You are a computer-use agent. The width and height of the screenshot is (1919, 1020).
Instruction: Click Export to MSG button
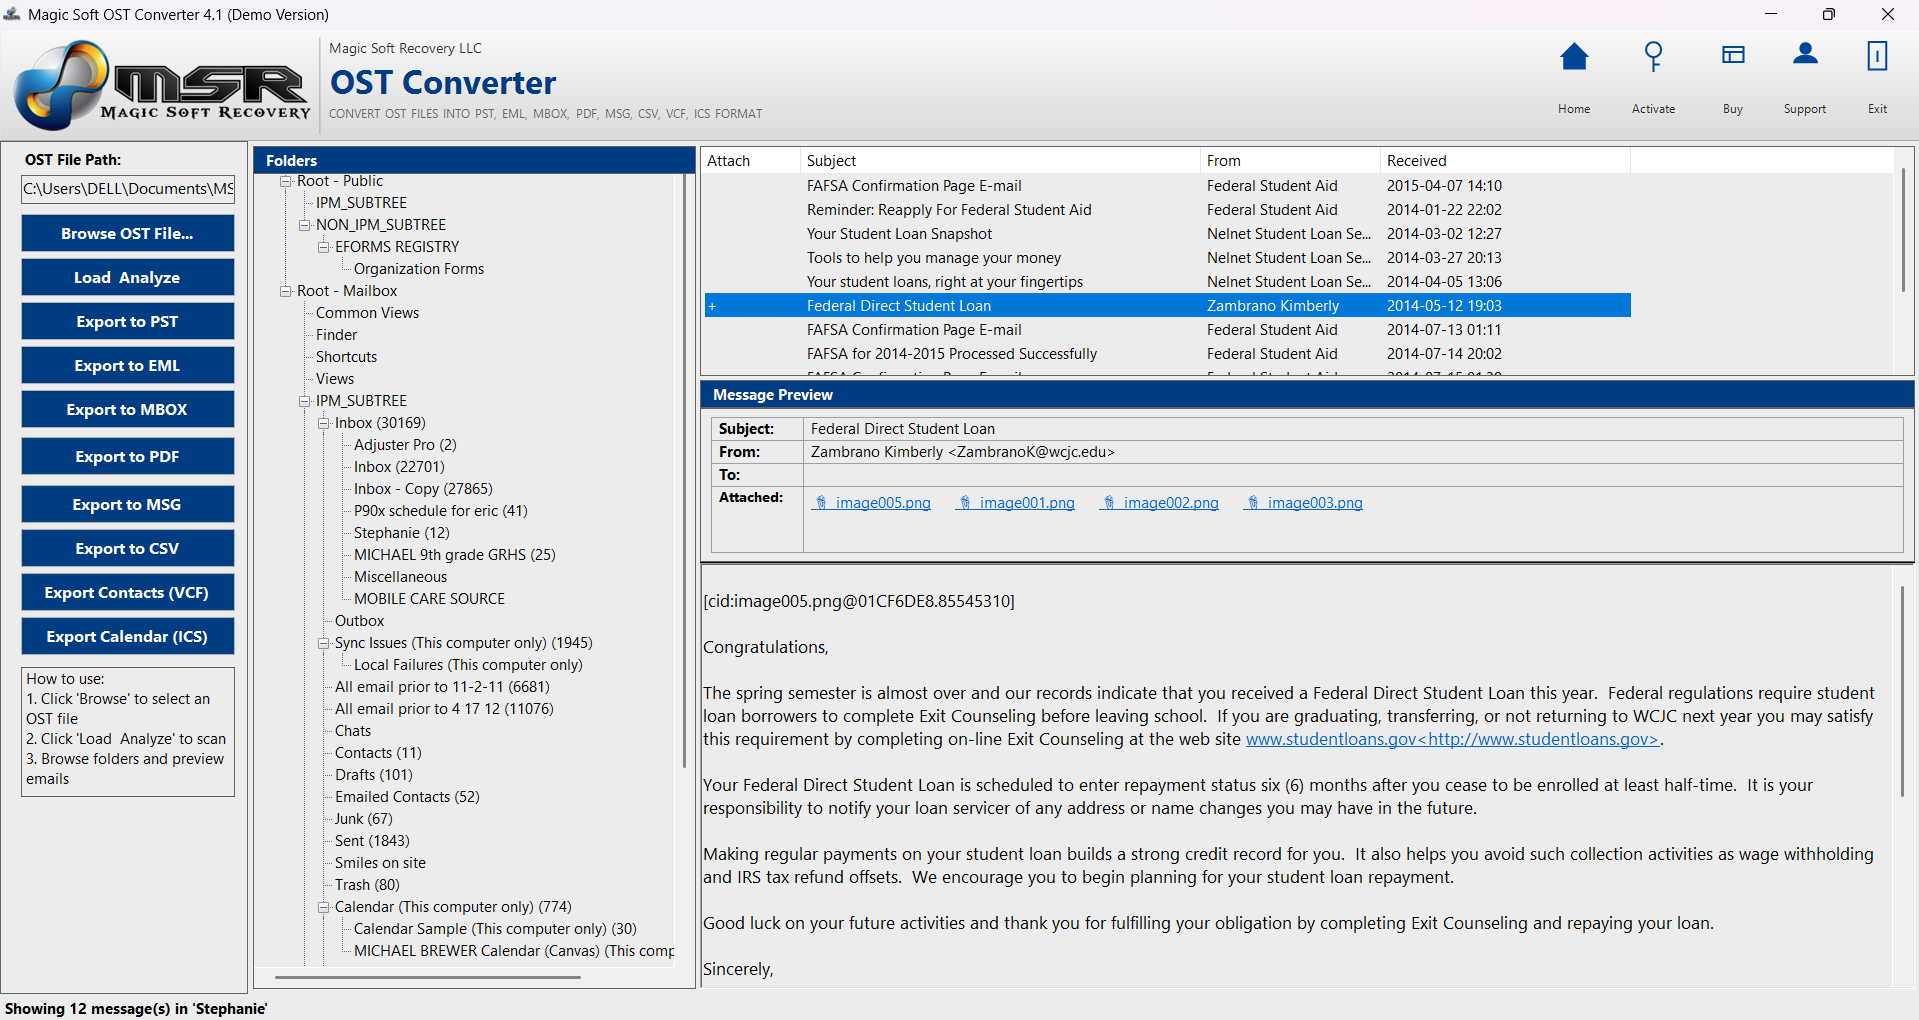click(x=128, y=504)
